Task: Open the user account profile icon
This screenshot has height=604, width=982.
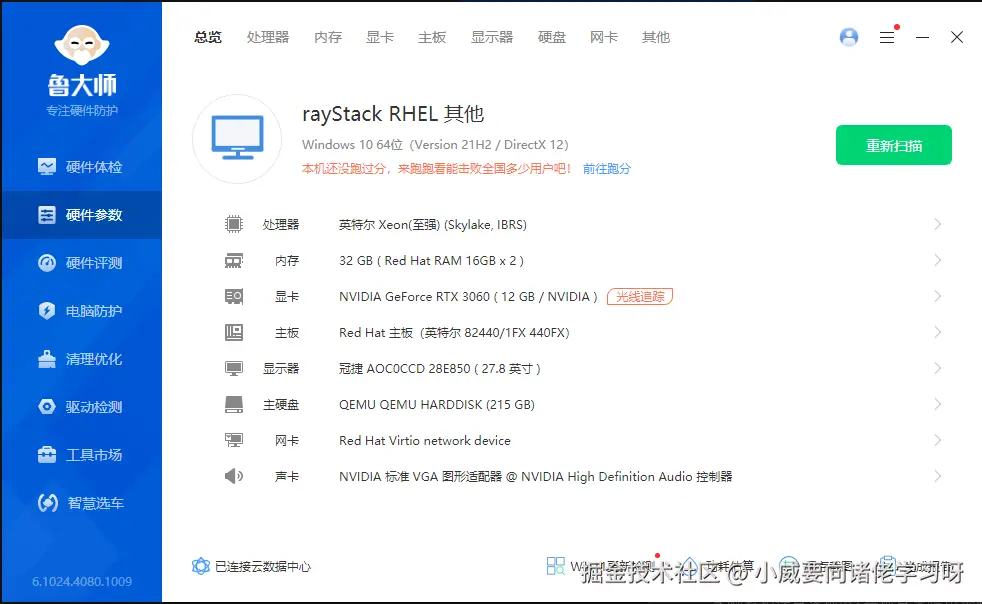Action: tap(849, 37)
